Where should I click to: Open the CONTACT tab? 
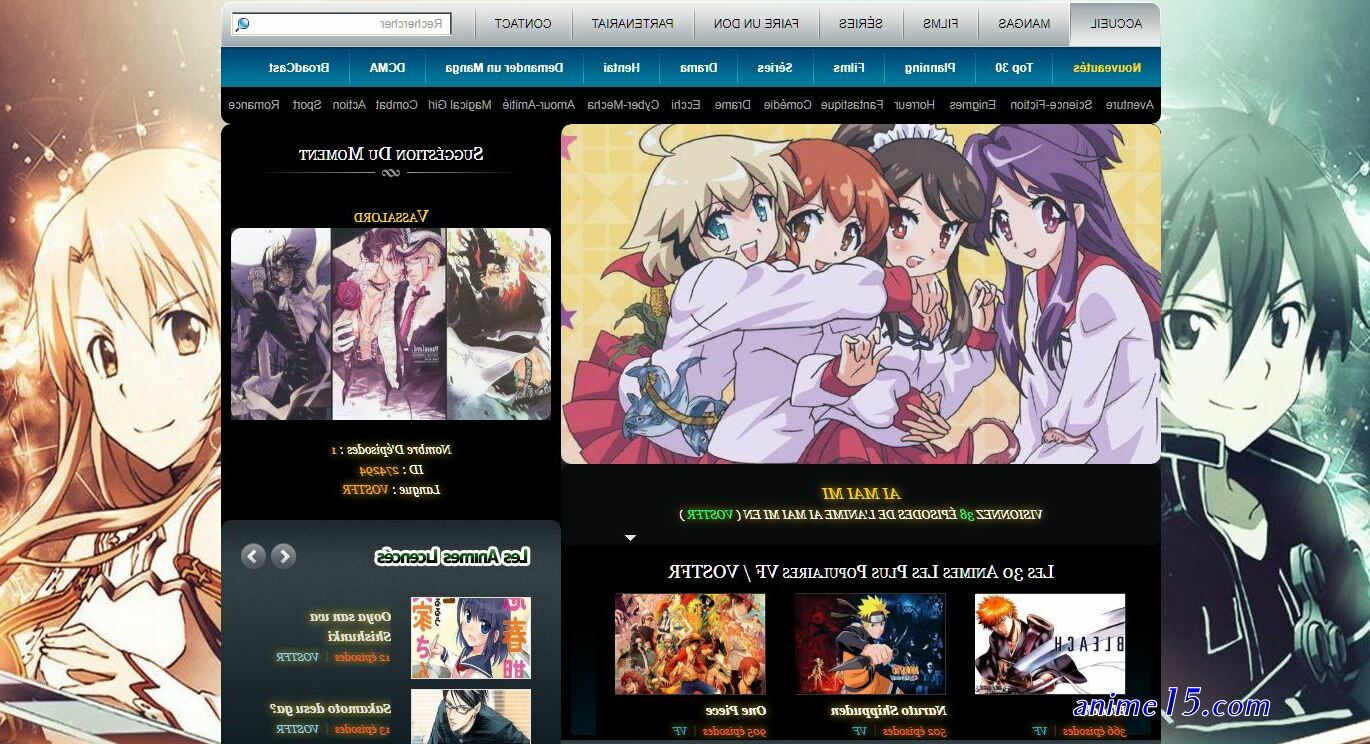point(523,24)
